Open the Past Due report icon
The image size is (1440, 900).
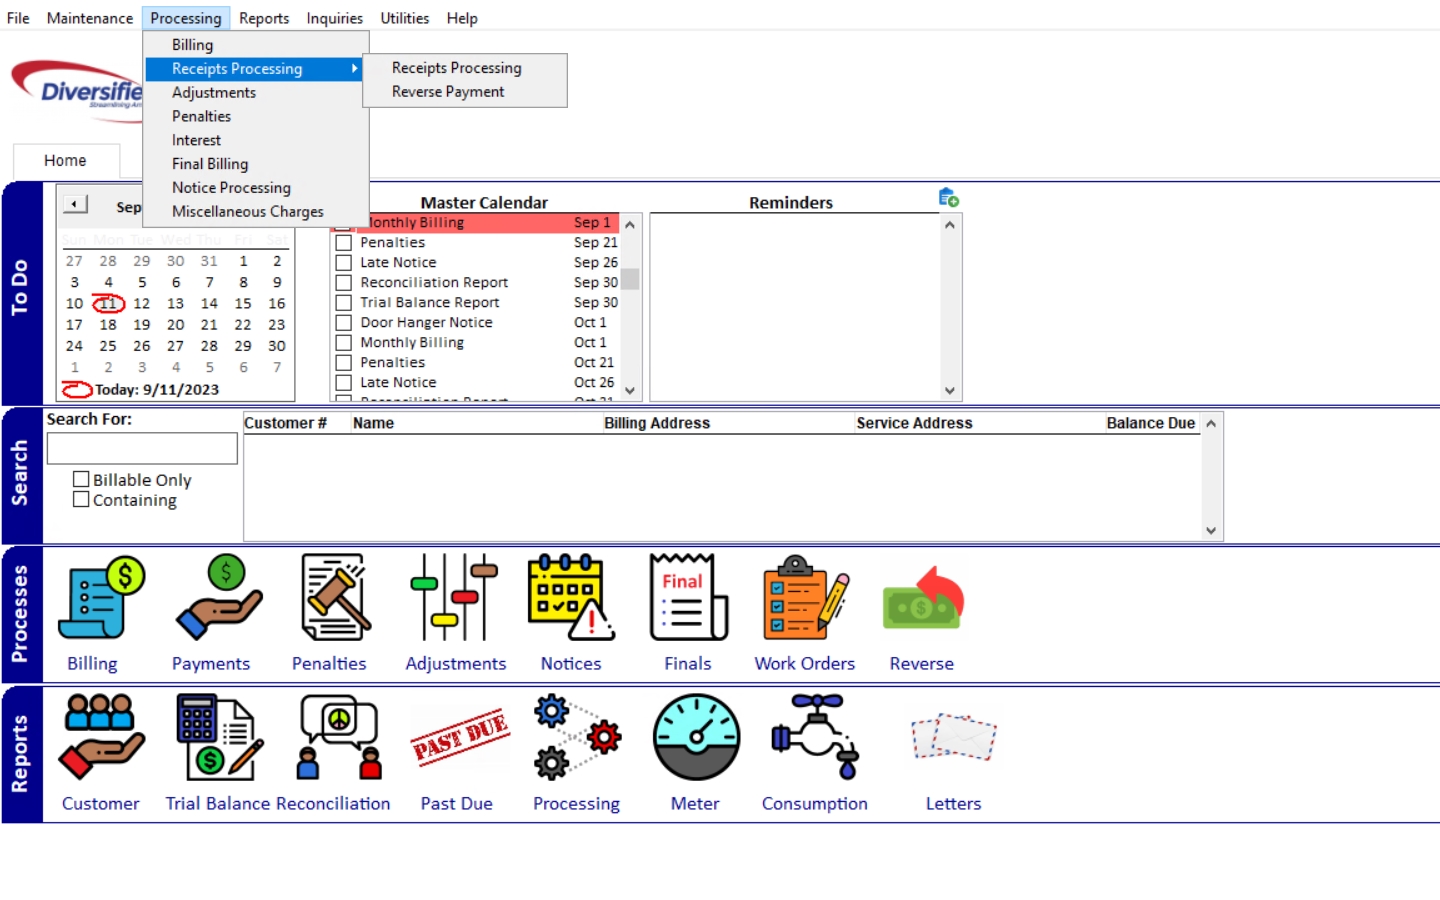pos(459,740)
